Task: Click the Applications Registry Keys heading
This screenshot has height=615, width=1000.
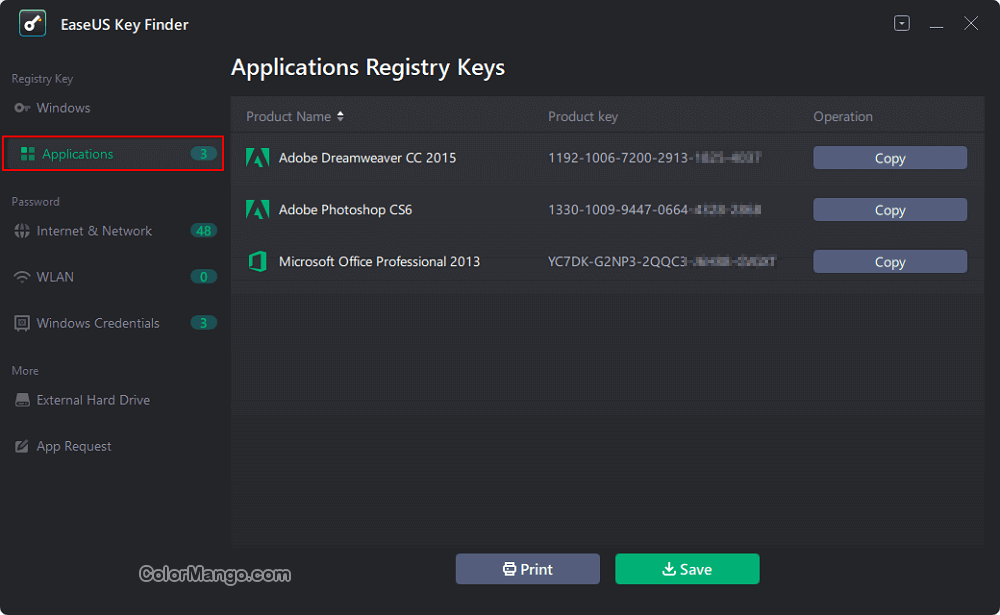Action: point(368,67)
